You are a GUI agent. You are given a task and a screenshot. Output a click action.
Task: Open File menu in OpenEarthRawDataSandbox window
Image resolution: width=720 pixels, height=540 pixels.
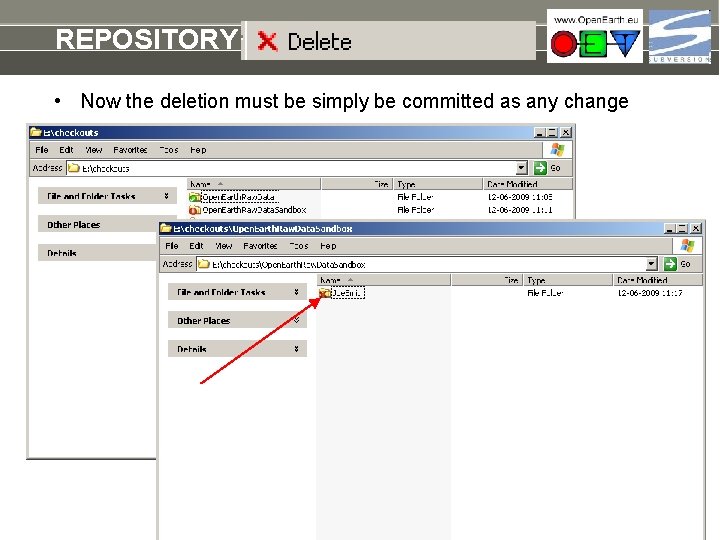[x=171, y=246]
